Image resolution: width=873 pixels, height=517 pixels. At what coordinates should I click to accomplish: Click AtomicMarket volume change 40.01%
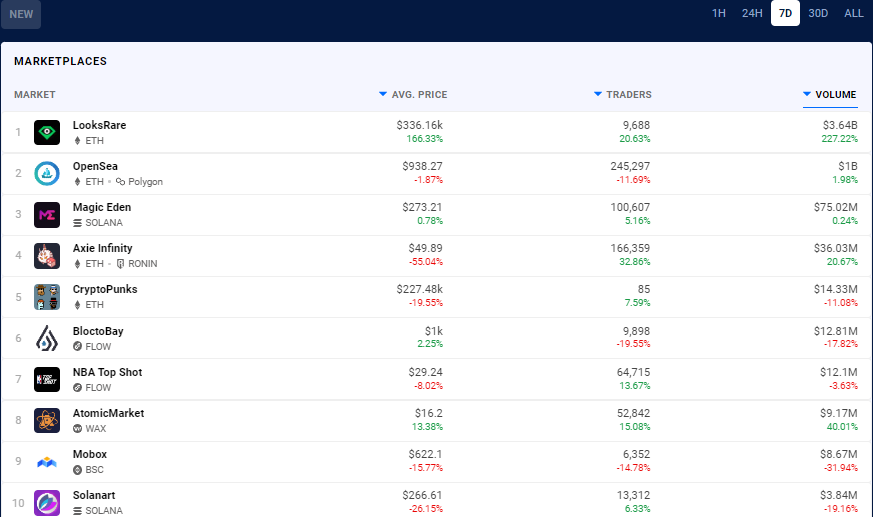[842, 427]
